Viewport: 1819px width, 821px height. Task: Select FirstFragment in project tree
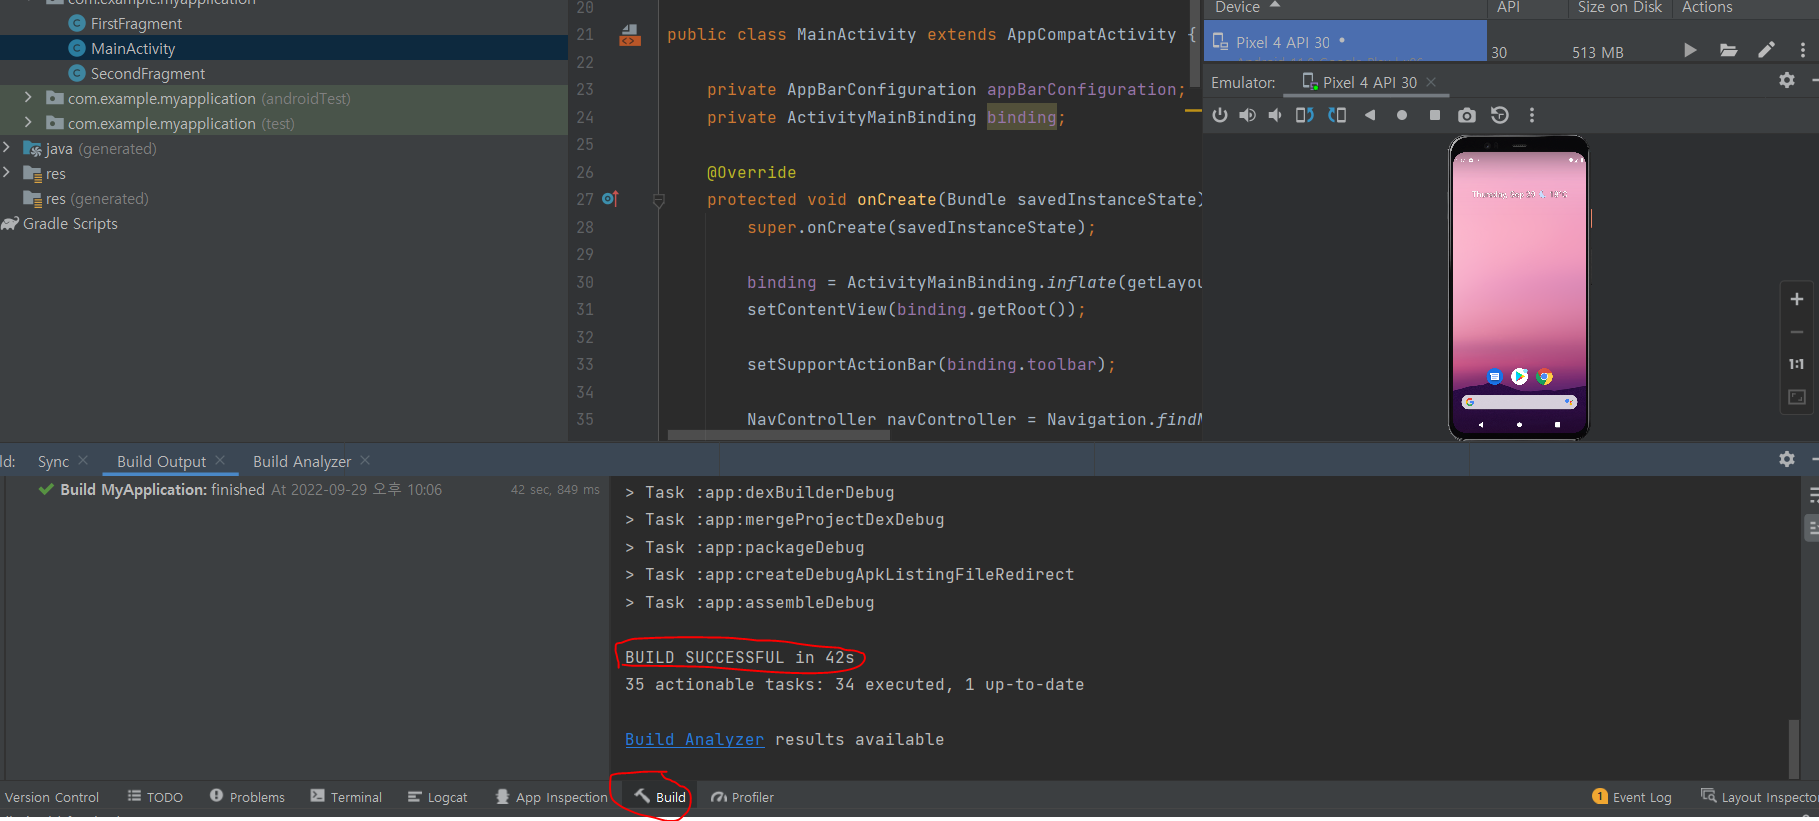pyautogui.click(x=136, y=23)
